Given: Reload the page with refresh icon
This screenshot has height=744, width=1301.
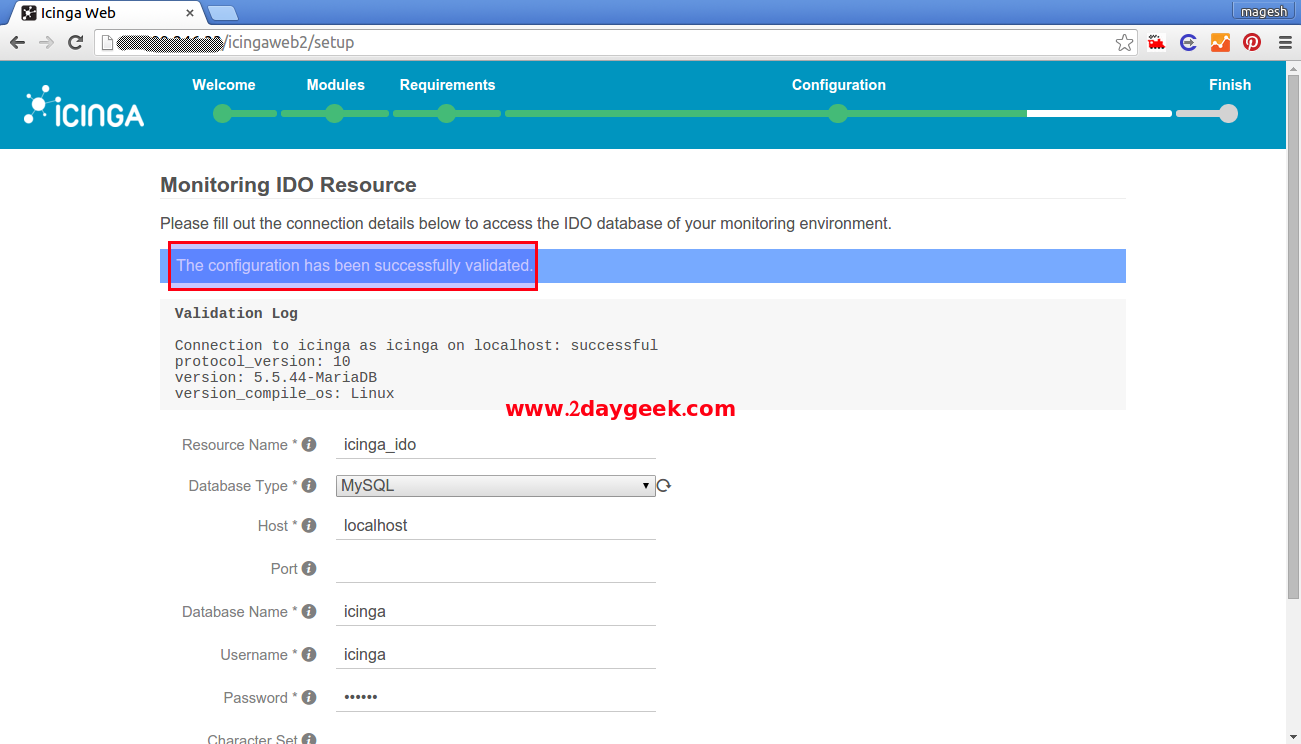Looking at the screenshot, I should point(75,42).
